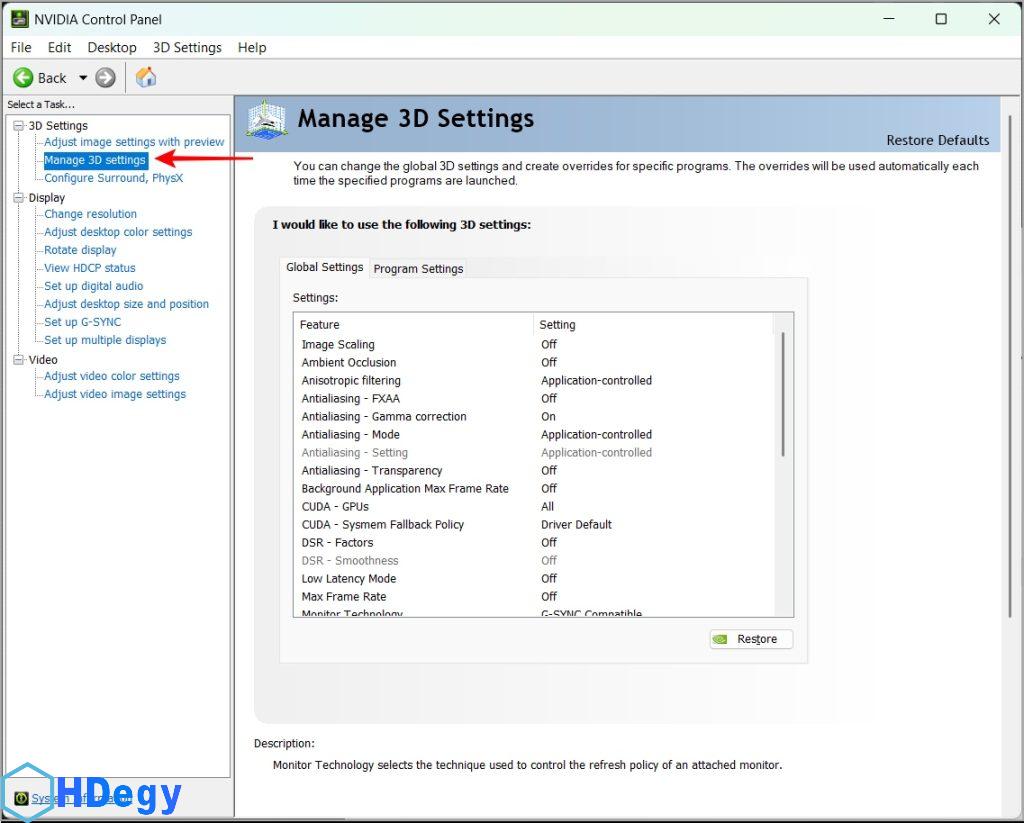Collapse the Display tree node
The image size is (1024, 823).
point(18,198)
